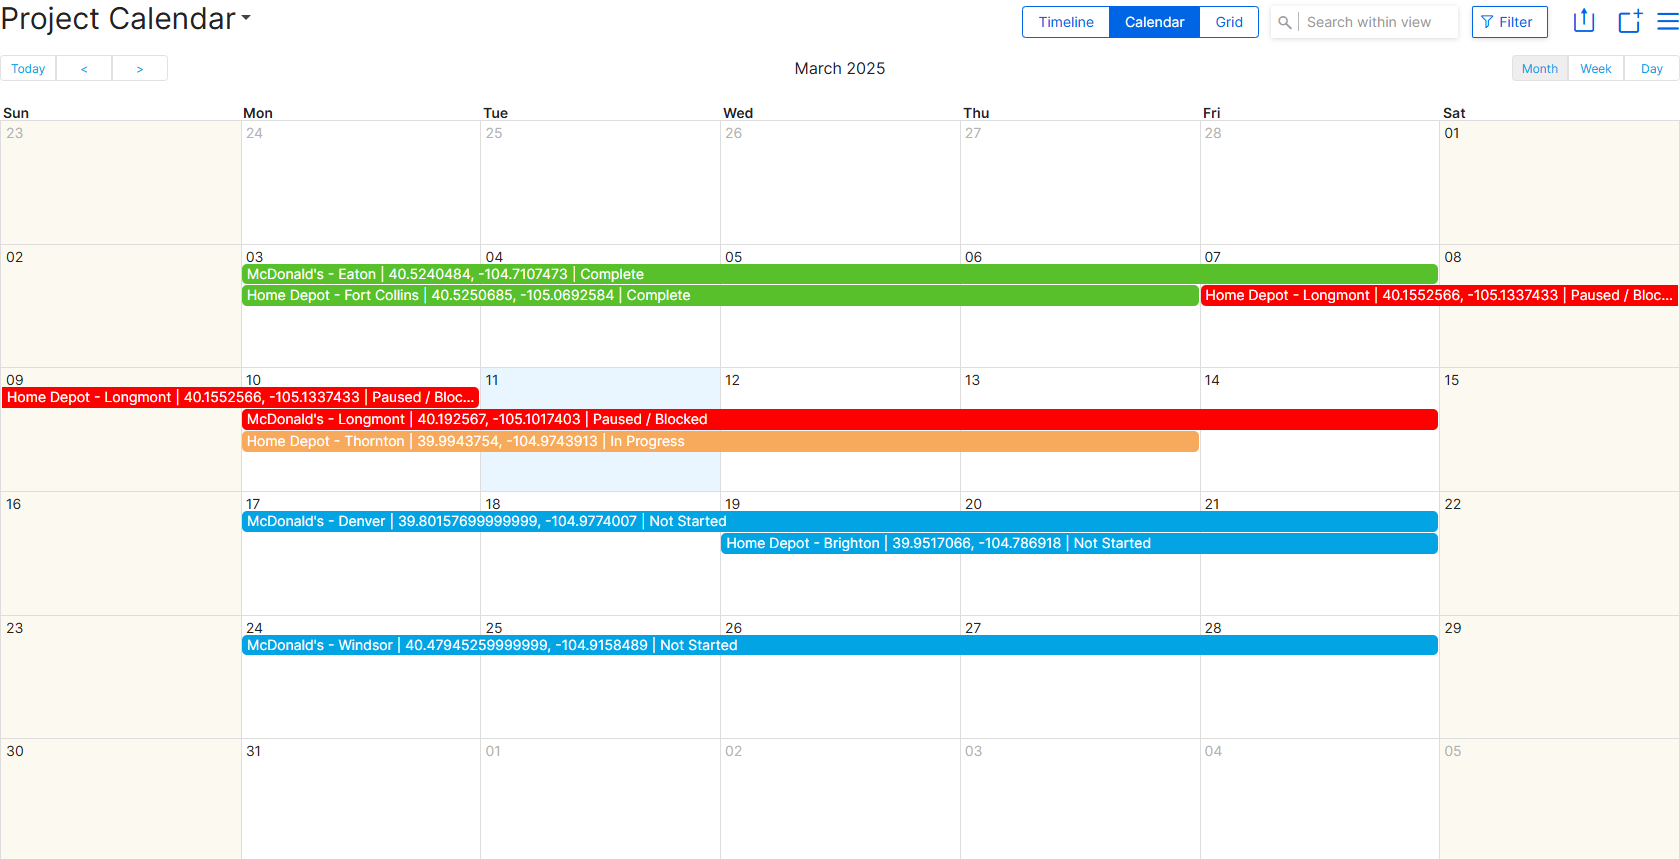Image resolution: width=1680 pixels, height=859 pixels.
Task: Open McDonald's - Windsor Not Started event
Action: (840, 645)
